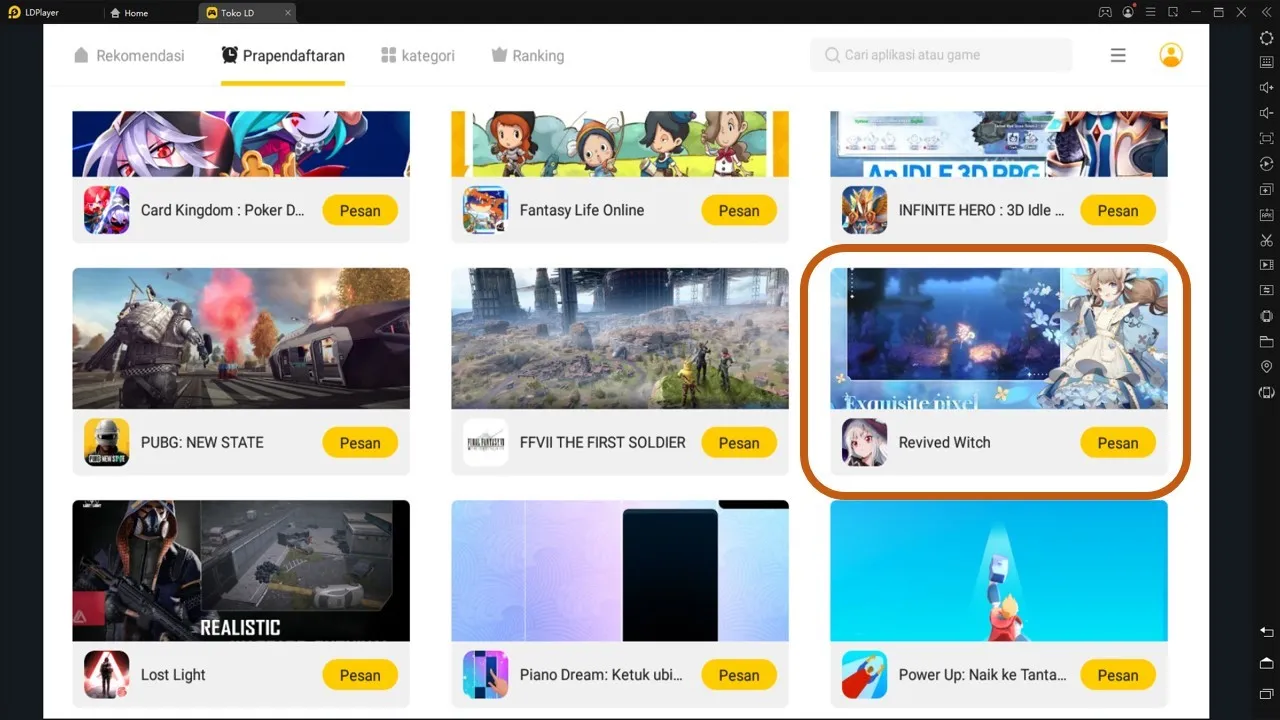Switch to the Home tab in title bar
Screen dimensions: 1280x720
128,13
